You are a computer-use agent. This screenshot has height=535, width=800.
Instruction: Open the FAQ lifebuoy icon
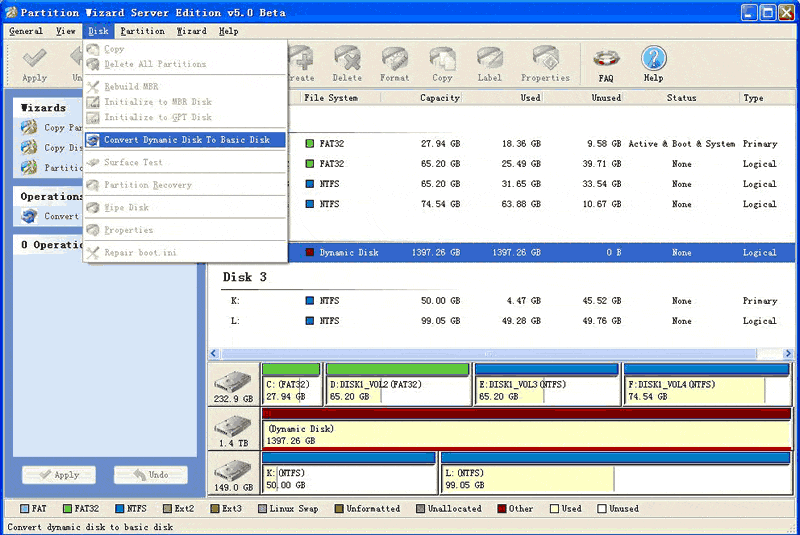point(606,58)
